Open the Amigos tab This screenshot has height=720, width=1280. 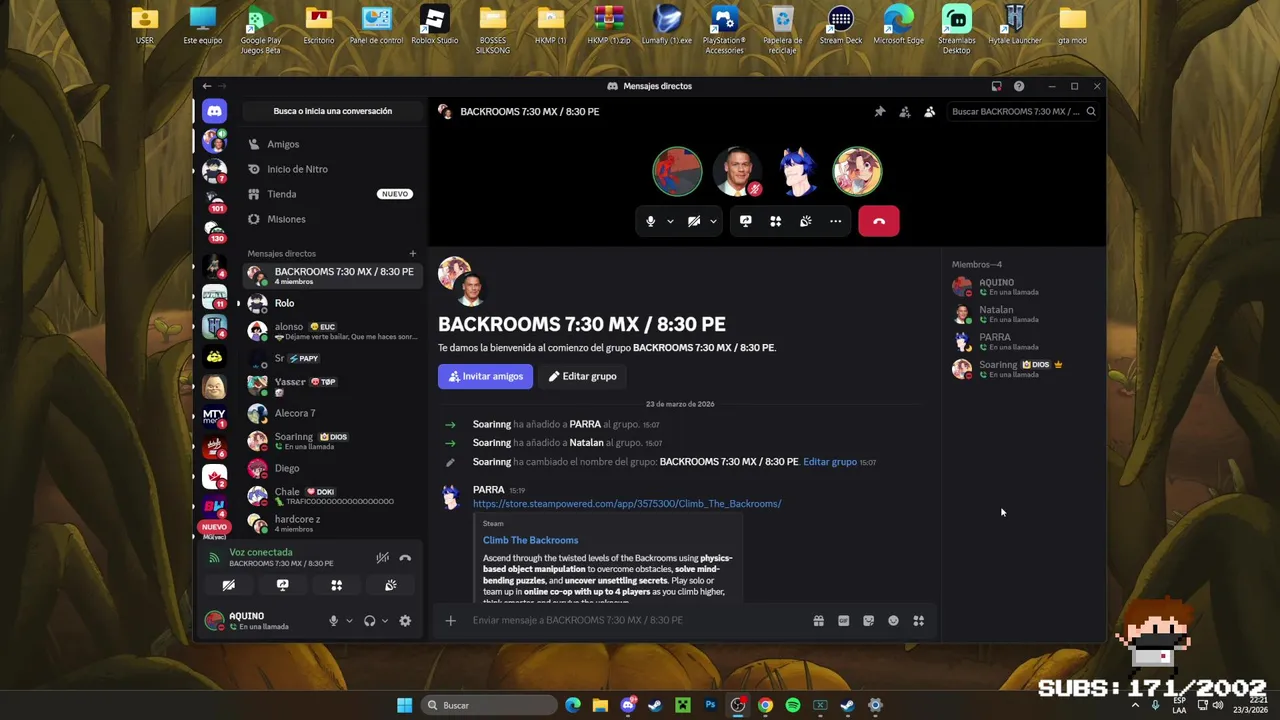[331, 144]
